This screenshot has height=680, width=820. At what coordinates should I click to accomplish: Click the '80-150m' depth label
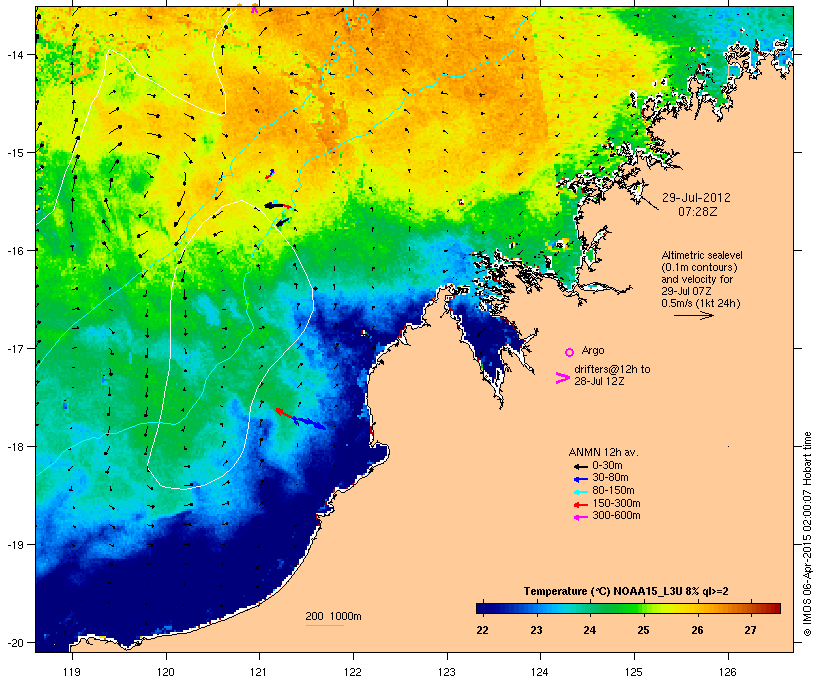(x=613, y=491)
